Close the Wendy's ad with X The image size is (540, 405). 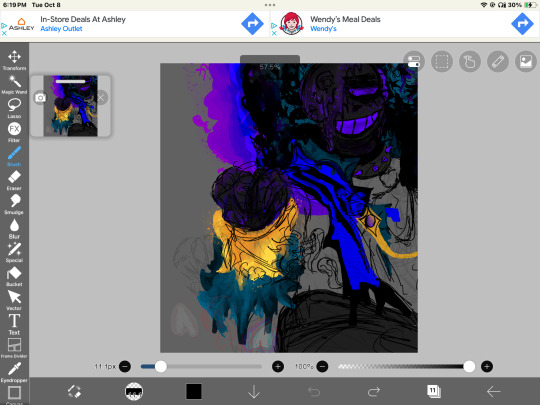274,33
